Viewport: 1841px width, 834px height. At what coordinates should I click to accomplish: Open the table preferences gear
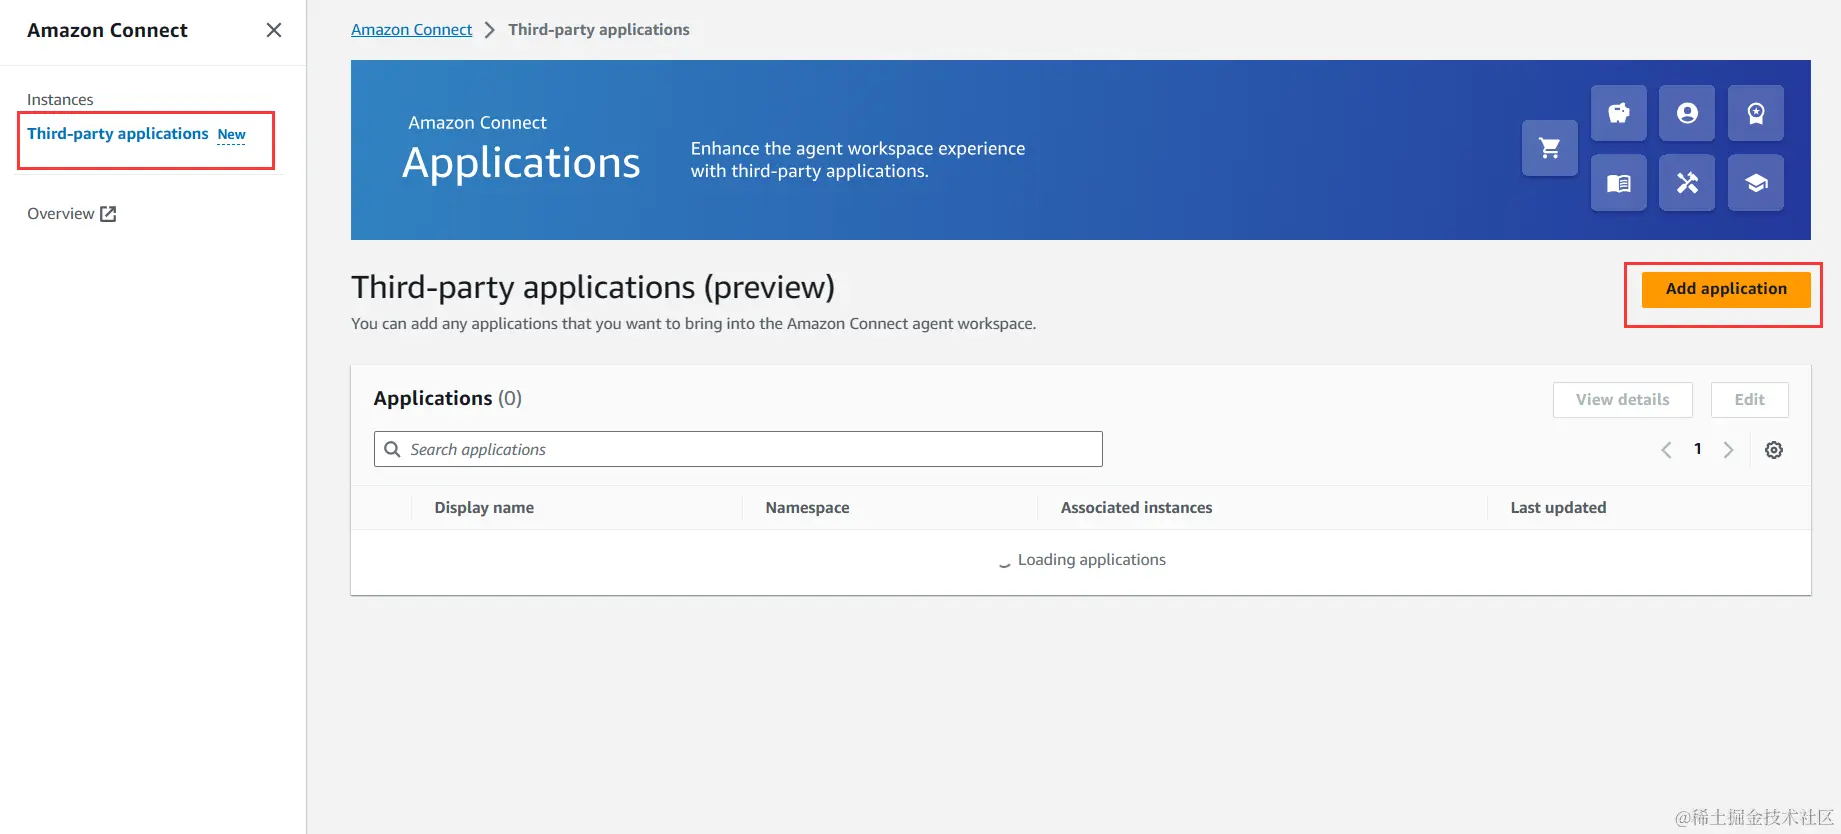pos(1774,450)
